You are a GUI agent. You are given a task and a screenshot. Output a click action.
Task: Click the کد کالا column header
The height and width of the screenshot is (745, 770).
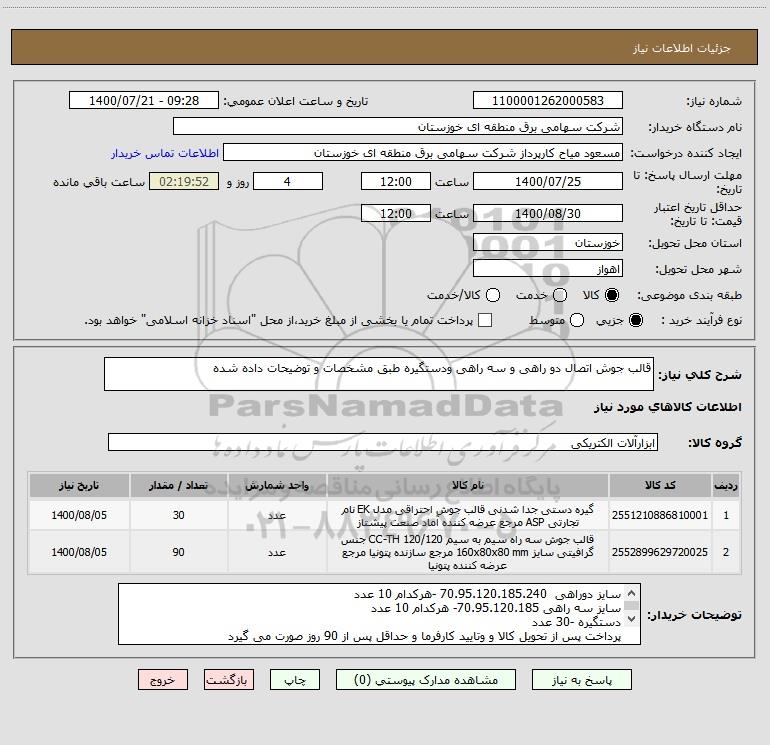[660, 485]
